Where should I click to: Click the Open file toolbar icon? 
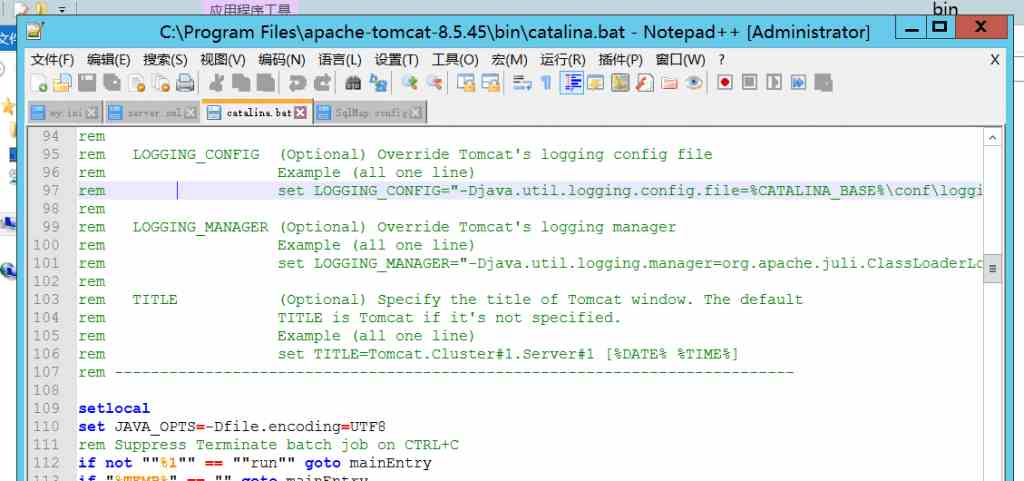62,83
